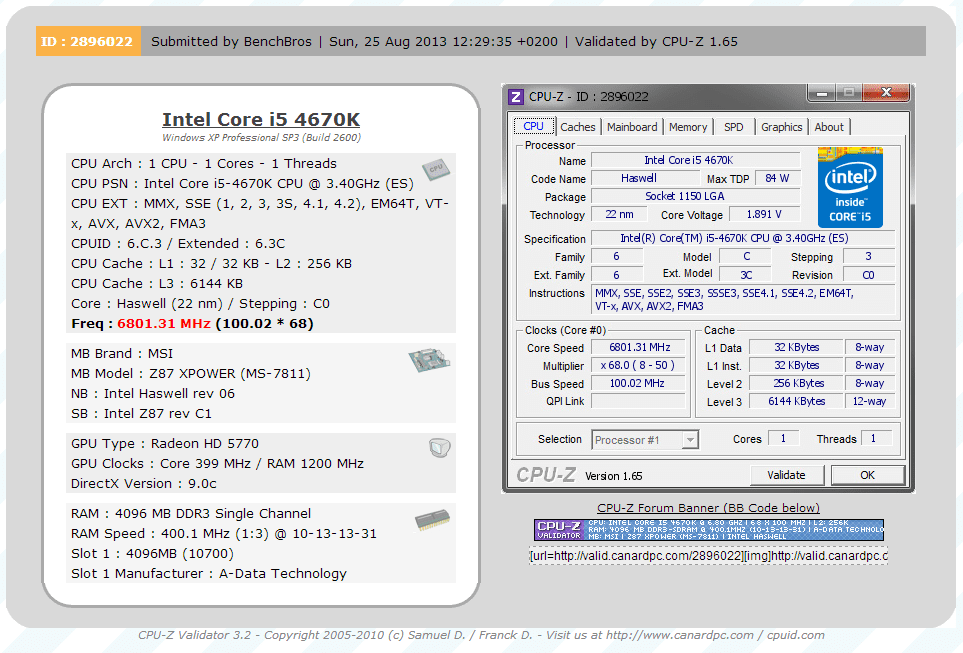The height and width of the screenshot is (653, 963).
Task: Click the motherboard icon beside MB Brand
Action: [429, 360]
